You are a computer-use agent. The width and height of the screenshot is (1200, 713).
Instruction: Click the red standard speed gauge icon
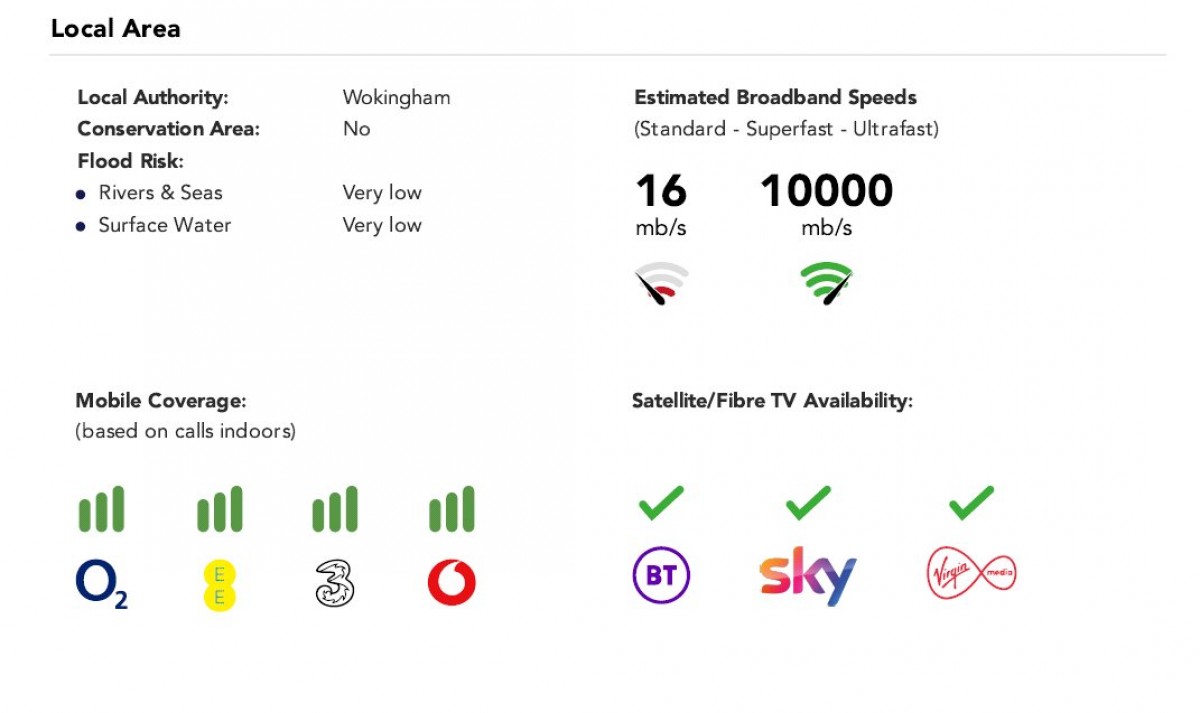(661, 284)
